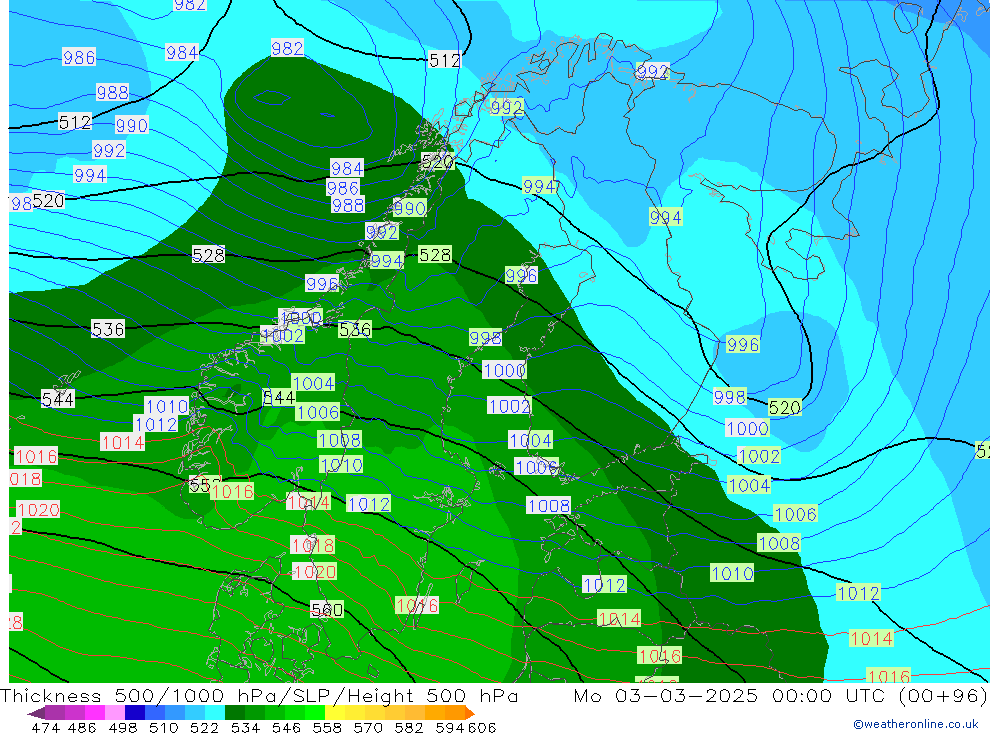
Task: Click the legend value 498
Action: point(122,727)
